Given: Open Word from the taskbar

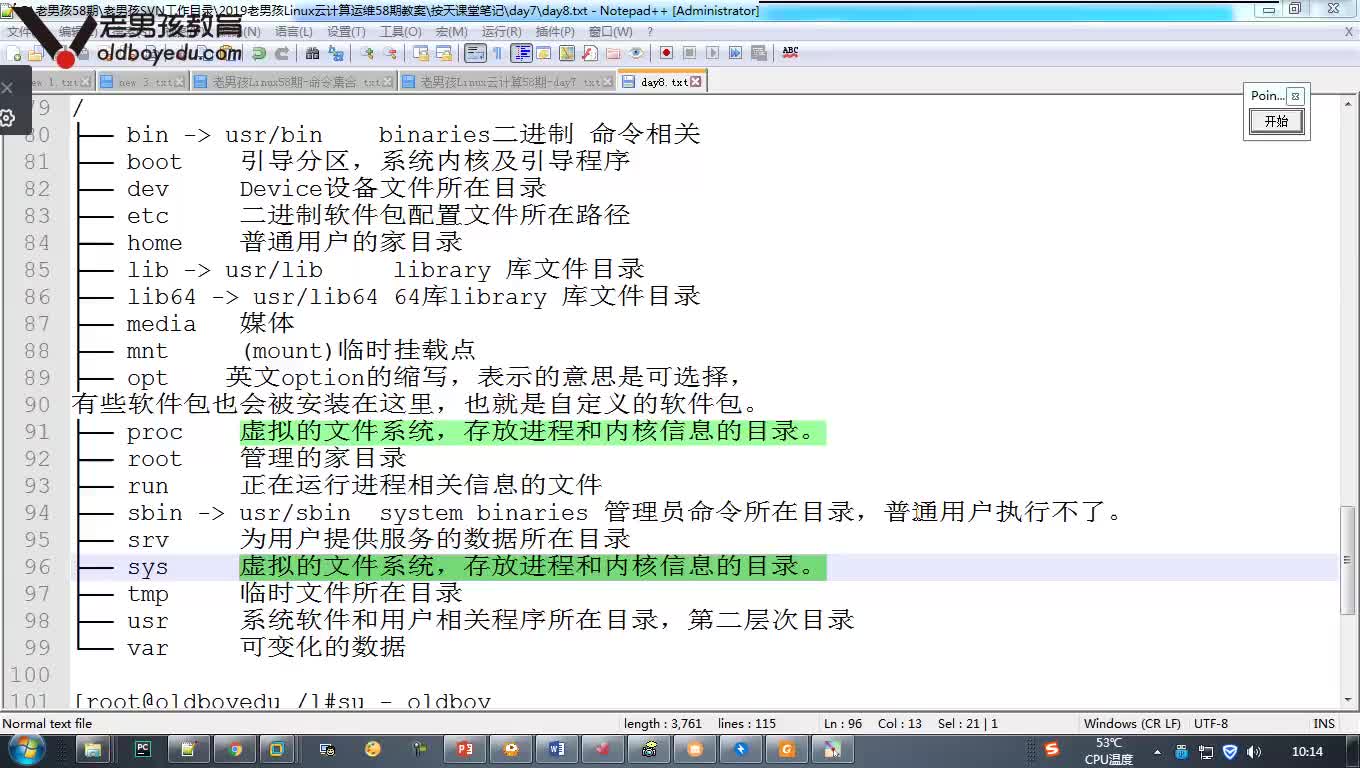Looking at the screenshot, I should tap(557, 749).
